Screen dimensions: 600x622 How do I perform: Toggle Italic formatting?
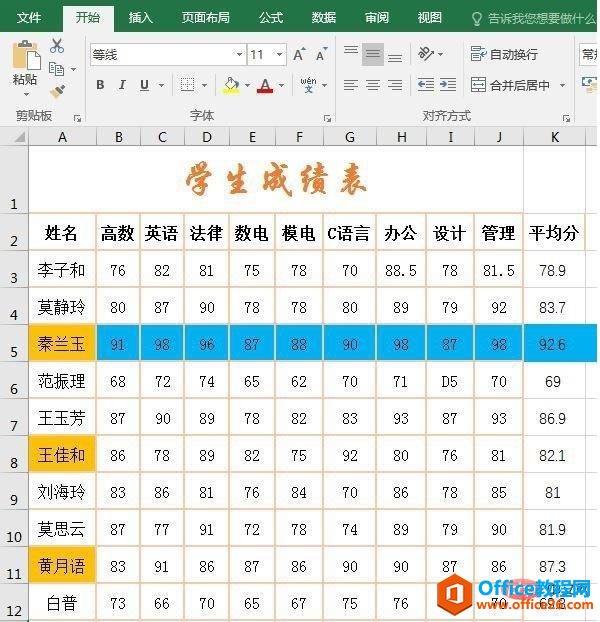click(122, 84)
